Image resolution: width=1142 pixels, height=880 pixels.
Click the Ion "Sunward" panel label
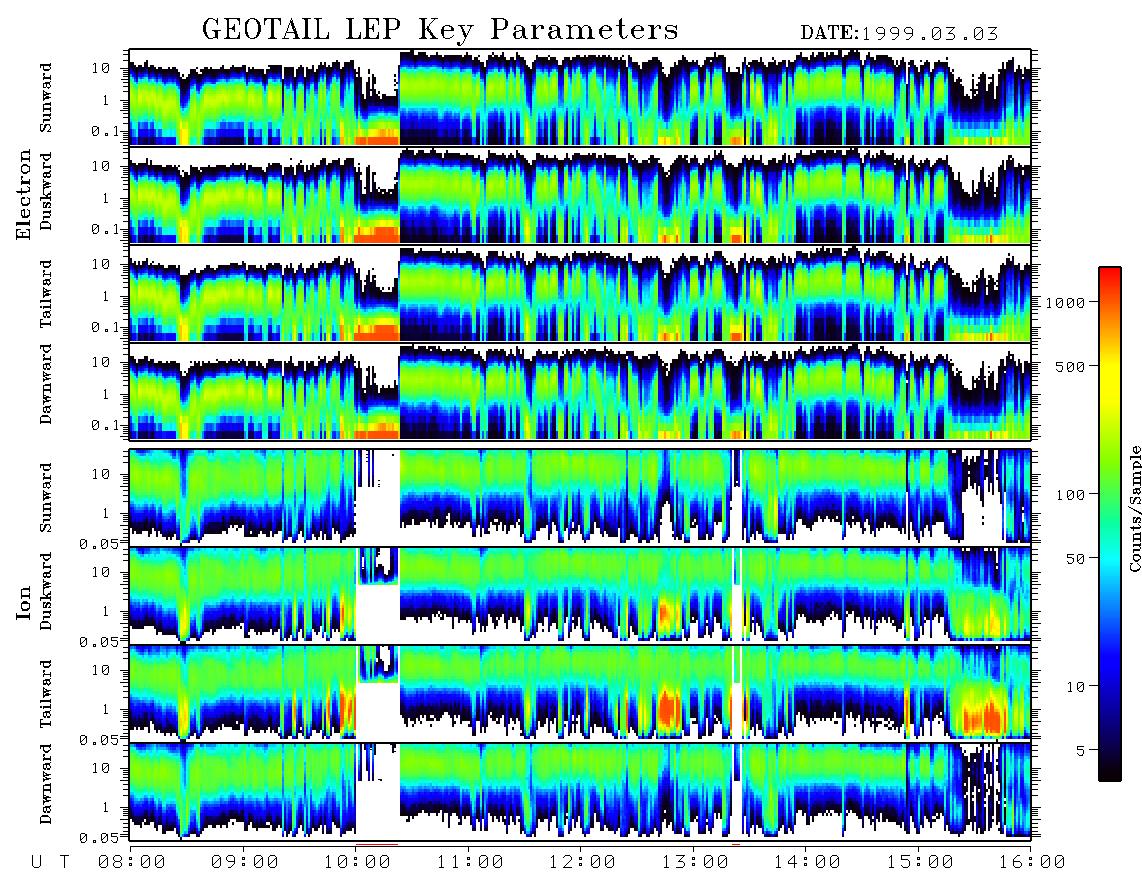click(x=46, y=497)
